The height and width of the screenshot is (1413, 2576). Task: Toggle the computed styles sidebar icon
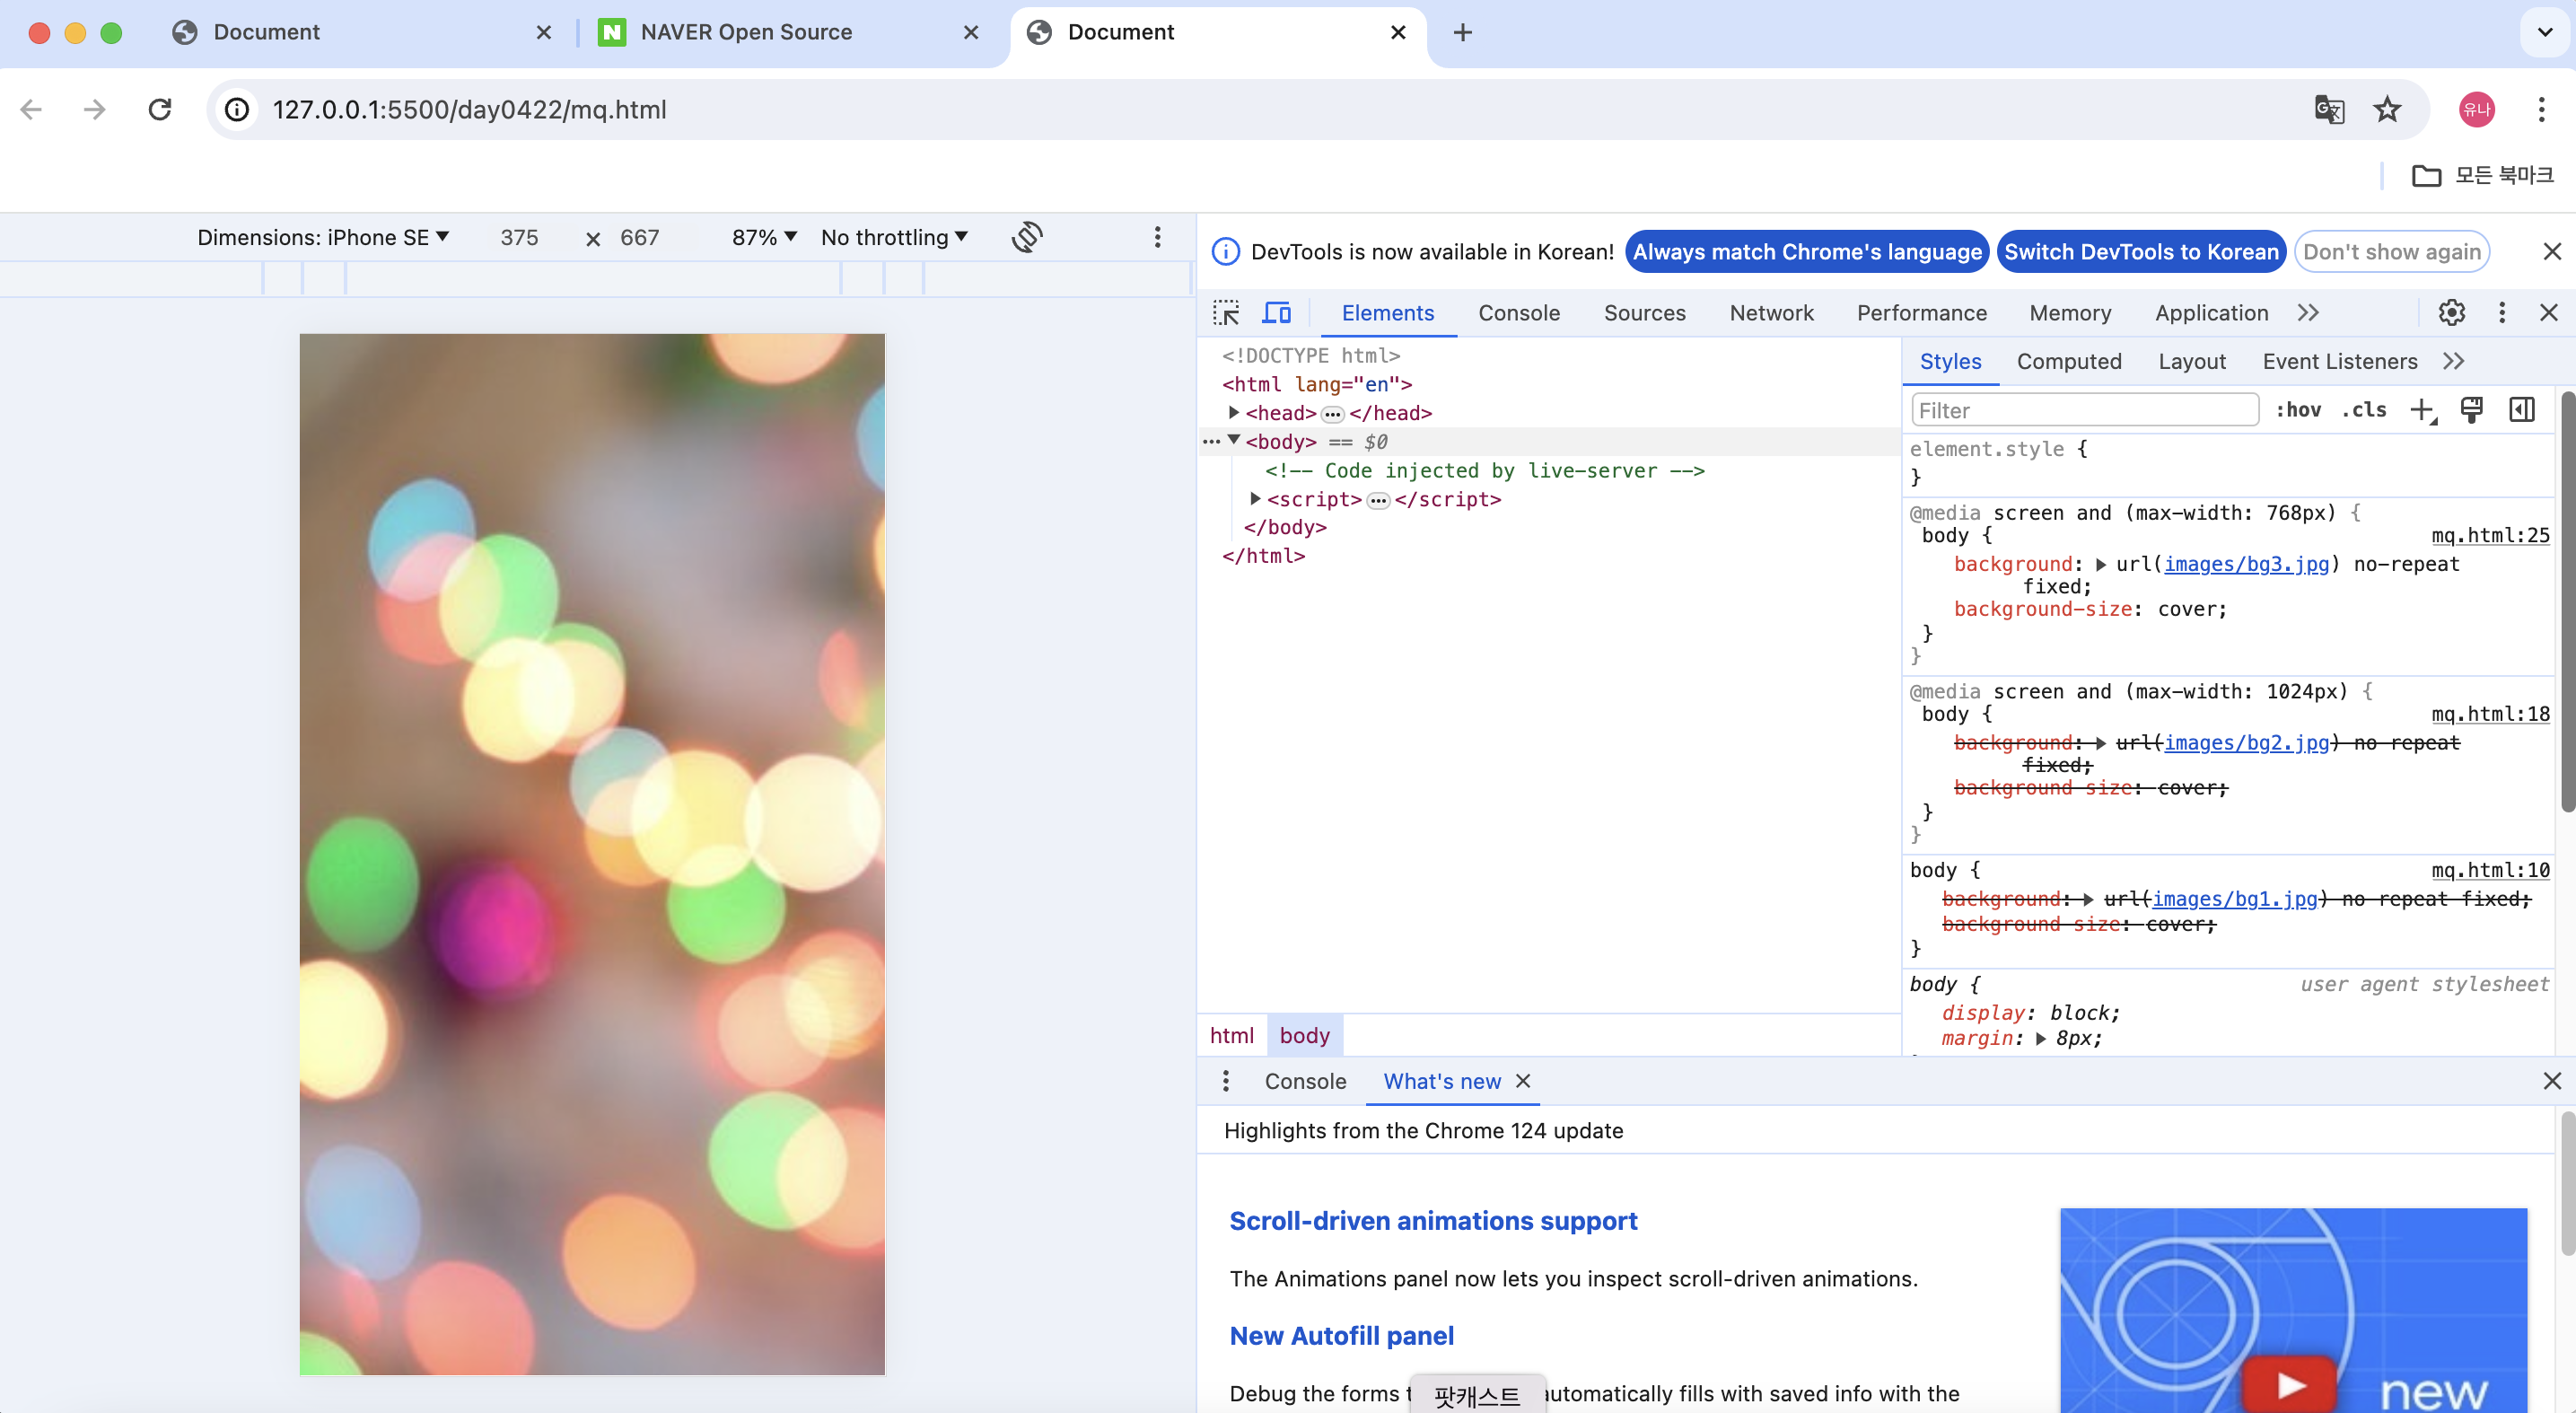[2521, 410]
